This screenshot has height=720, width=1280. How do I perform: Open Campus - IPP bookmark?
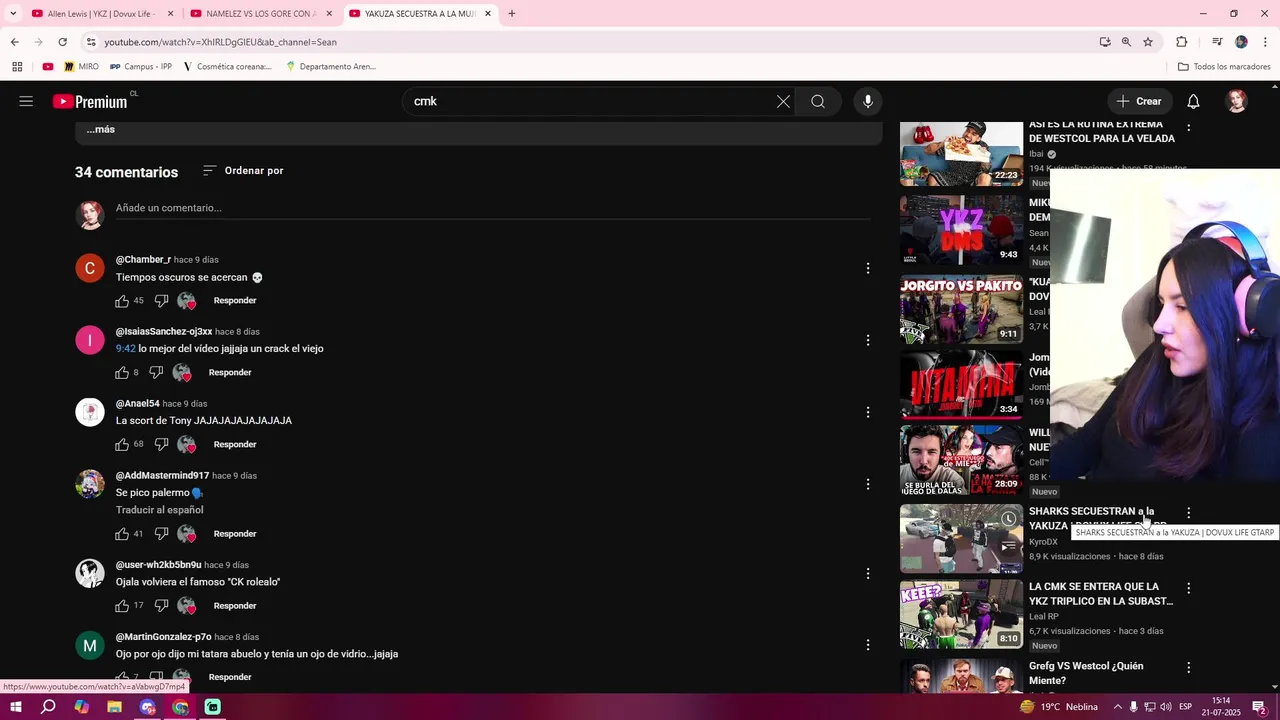141,67
